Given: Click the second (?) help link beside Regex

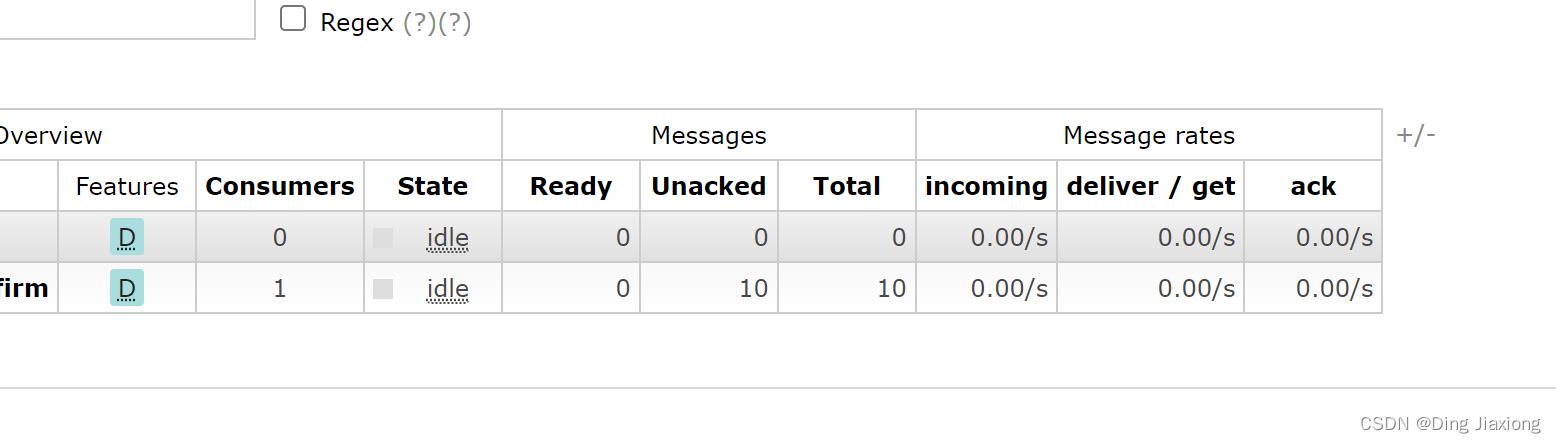Looking at the screenshot, I should tap(454, 23).
